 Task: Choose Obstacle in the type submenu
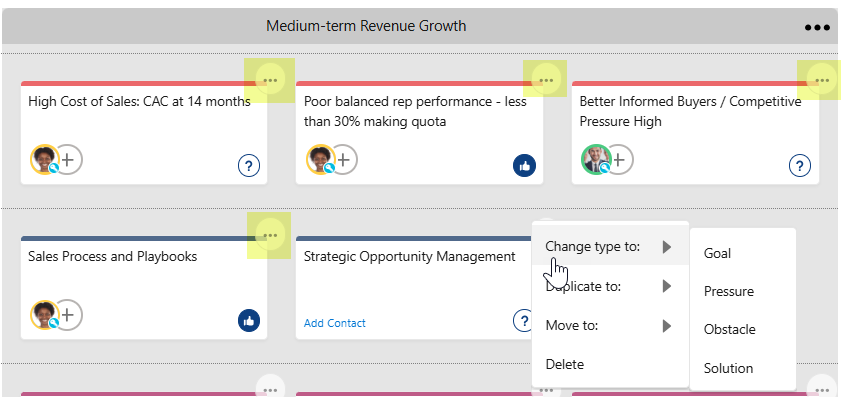[x=729, y=330]
